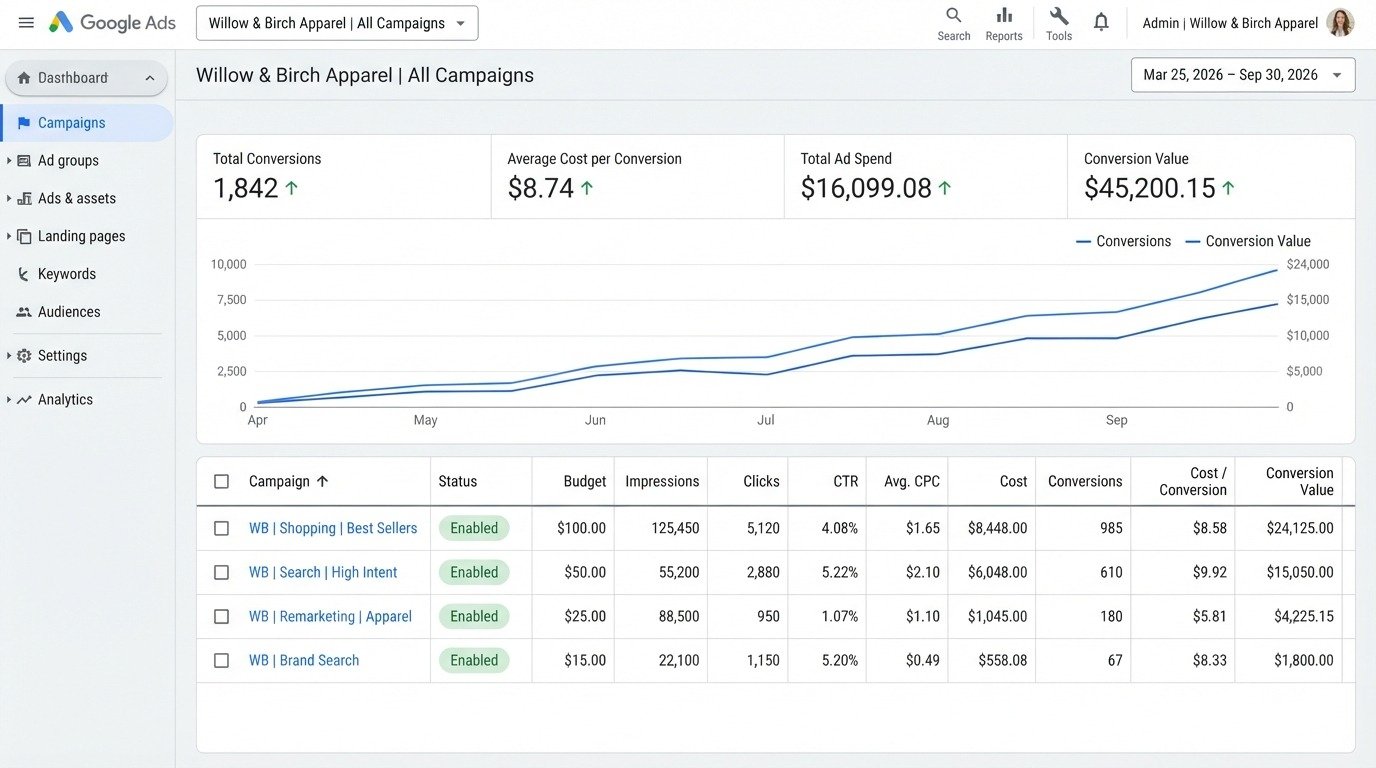Screen dimensions: 1376x768
Task: Open Analytics in the sidebar
Action: [x=65, y=400]
